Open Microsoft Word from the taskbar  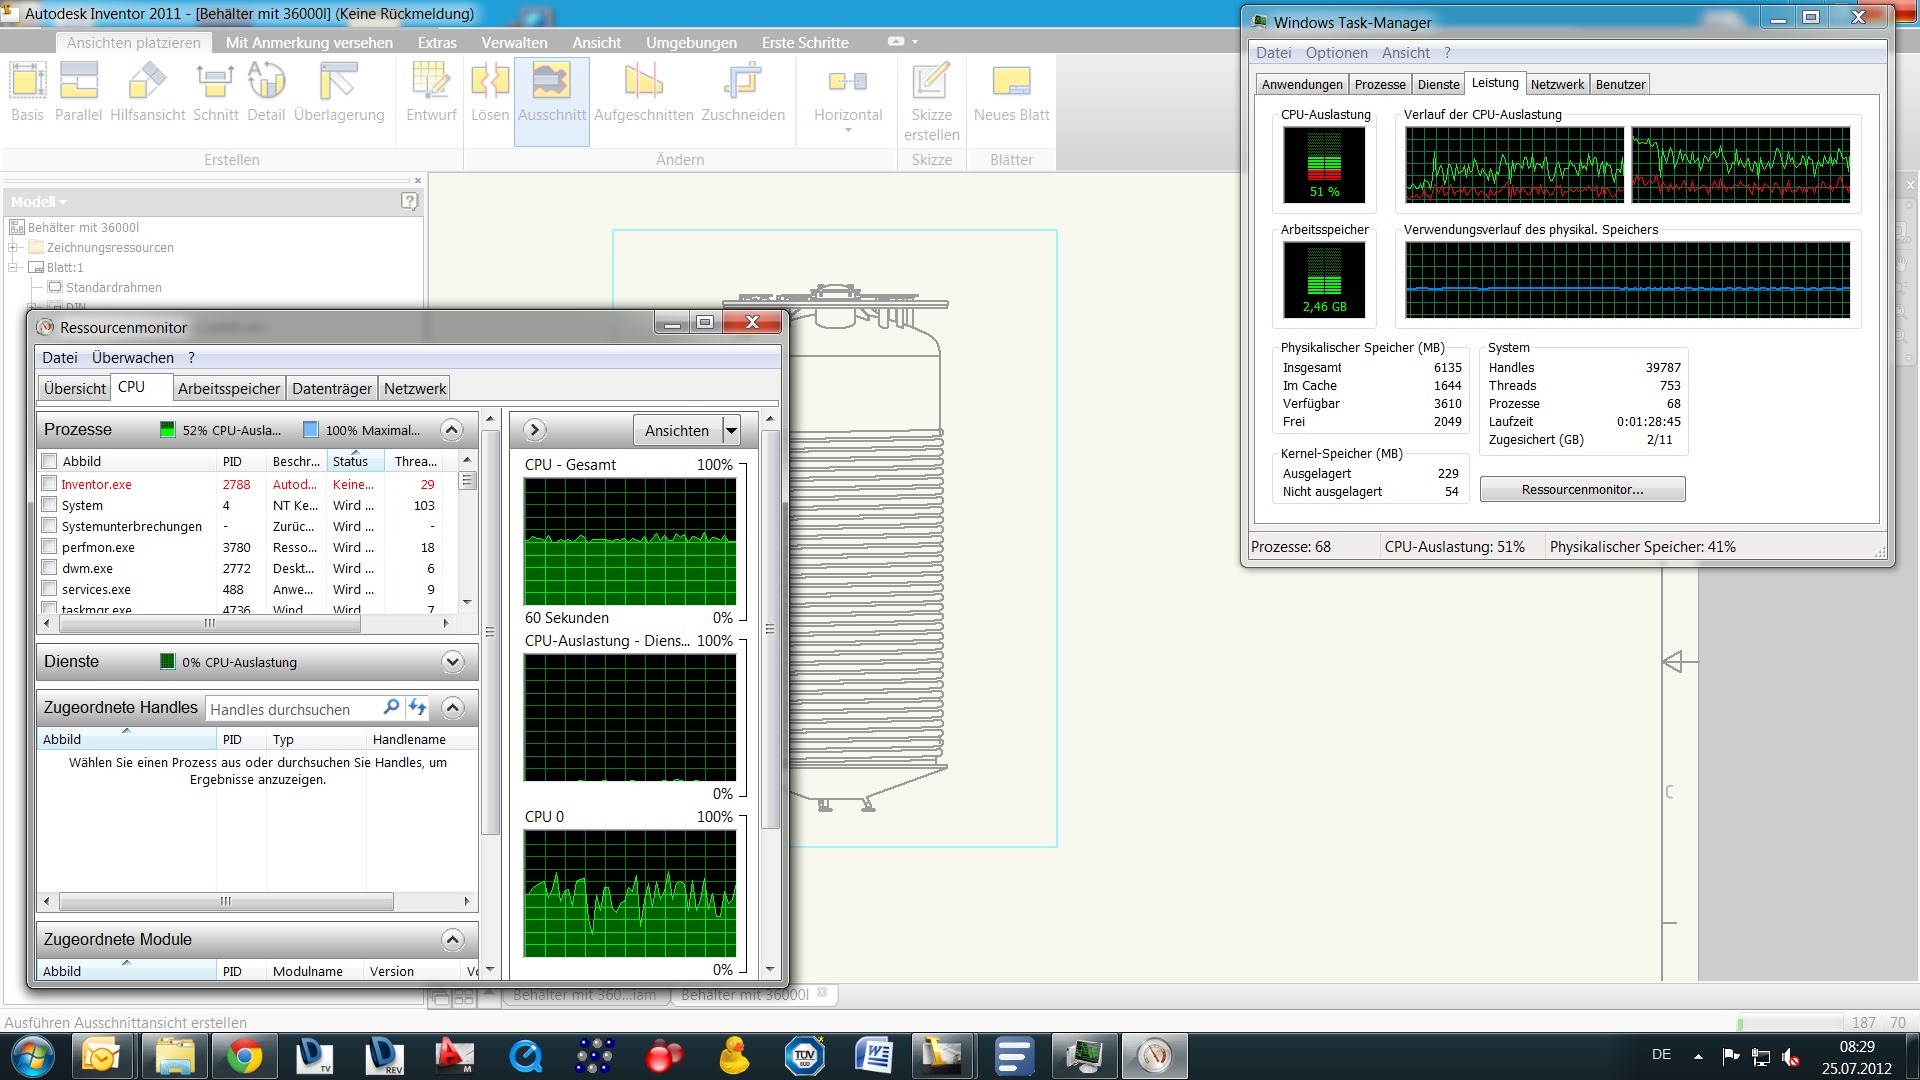[x=873, y=1056]
